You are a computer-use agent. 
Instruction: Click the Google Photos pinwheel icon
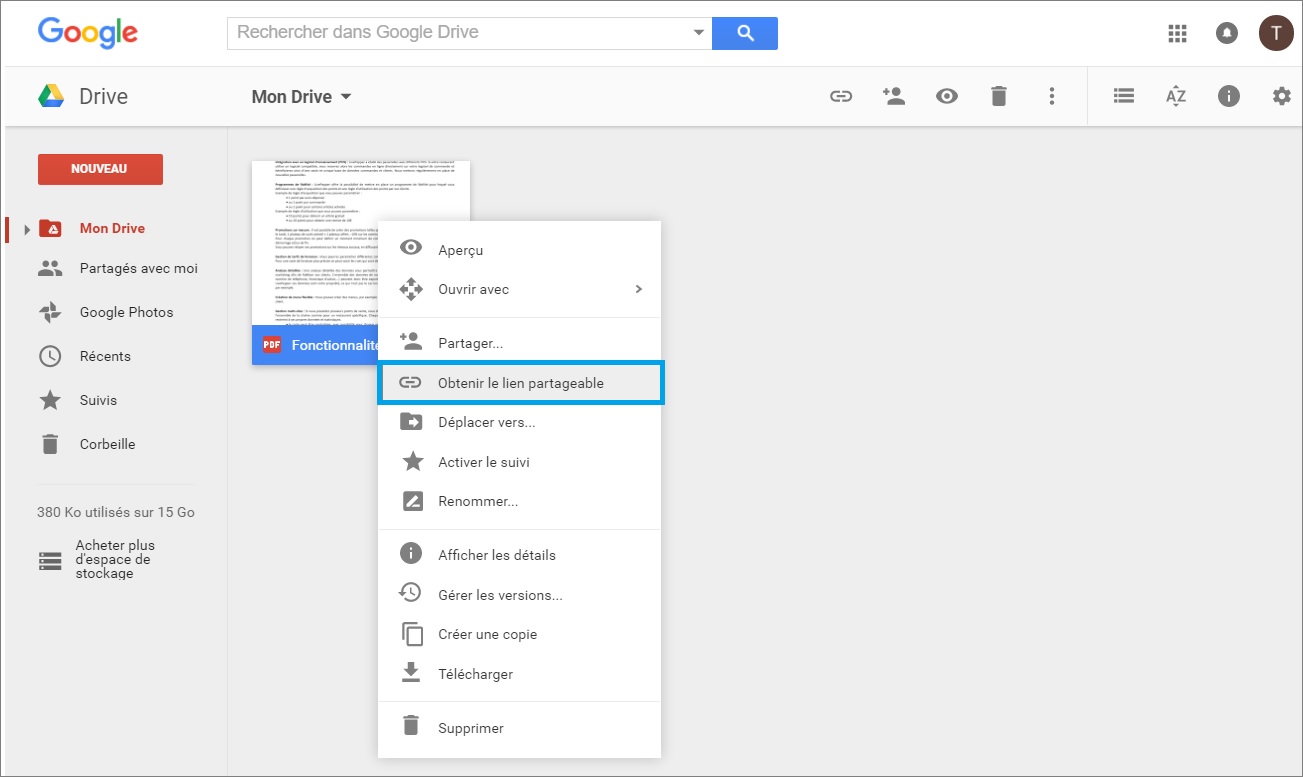click(x=50, y=312)
